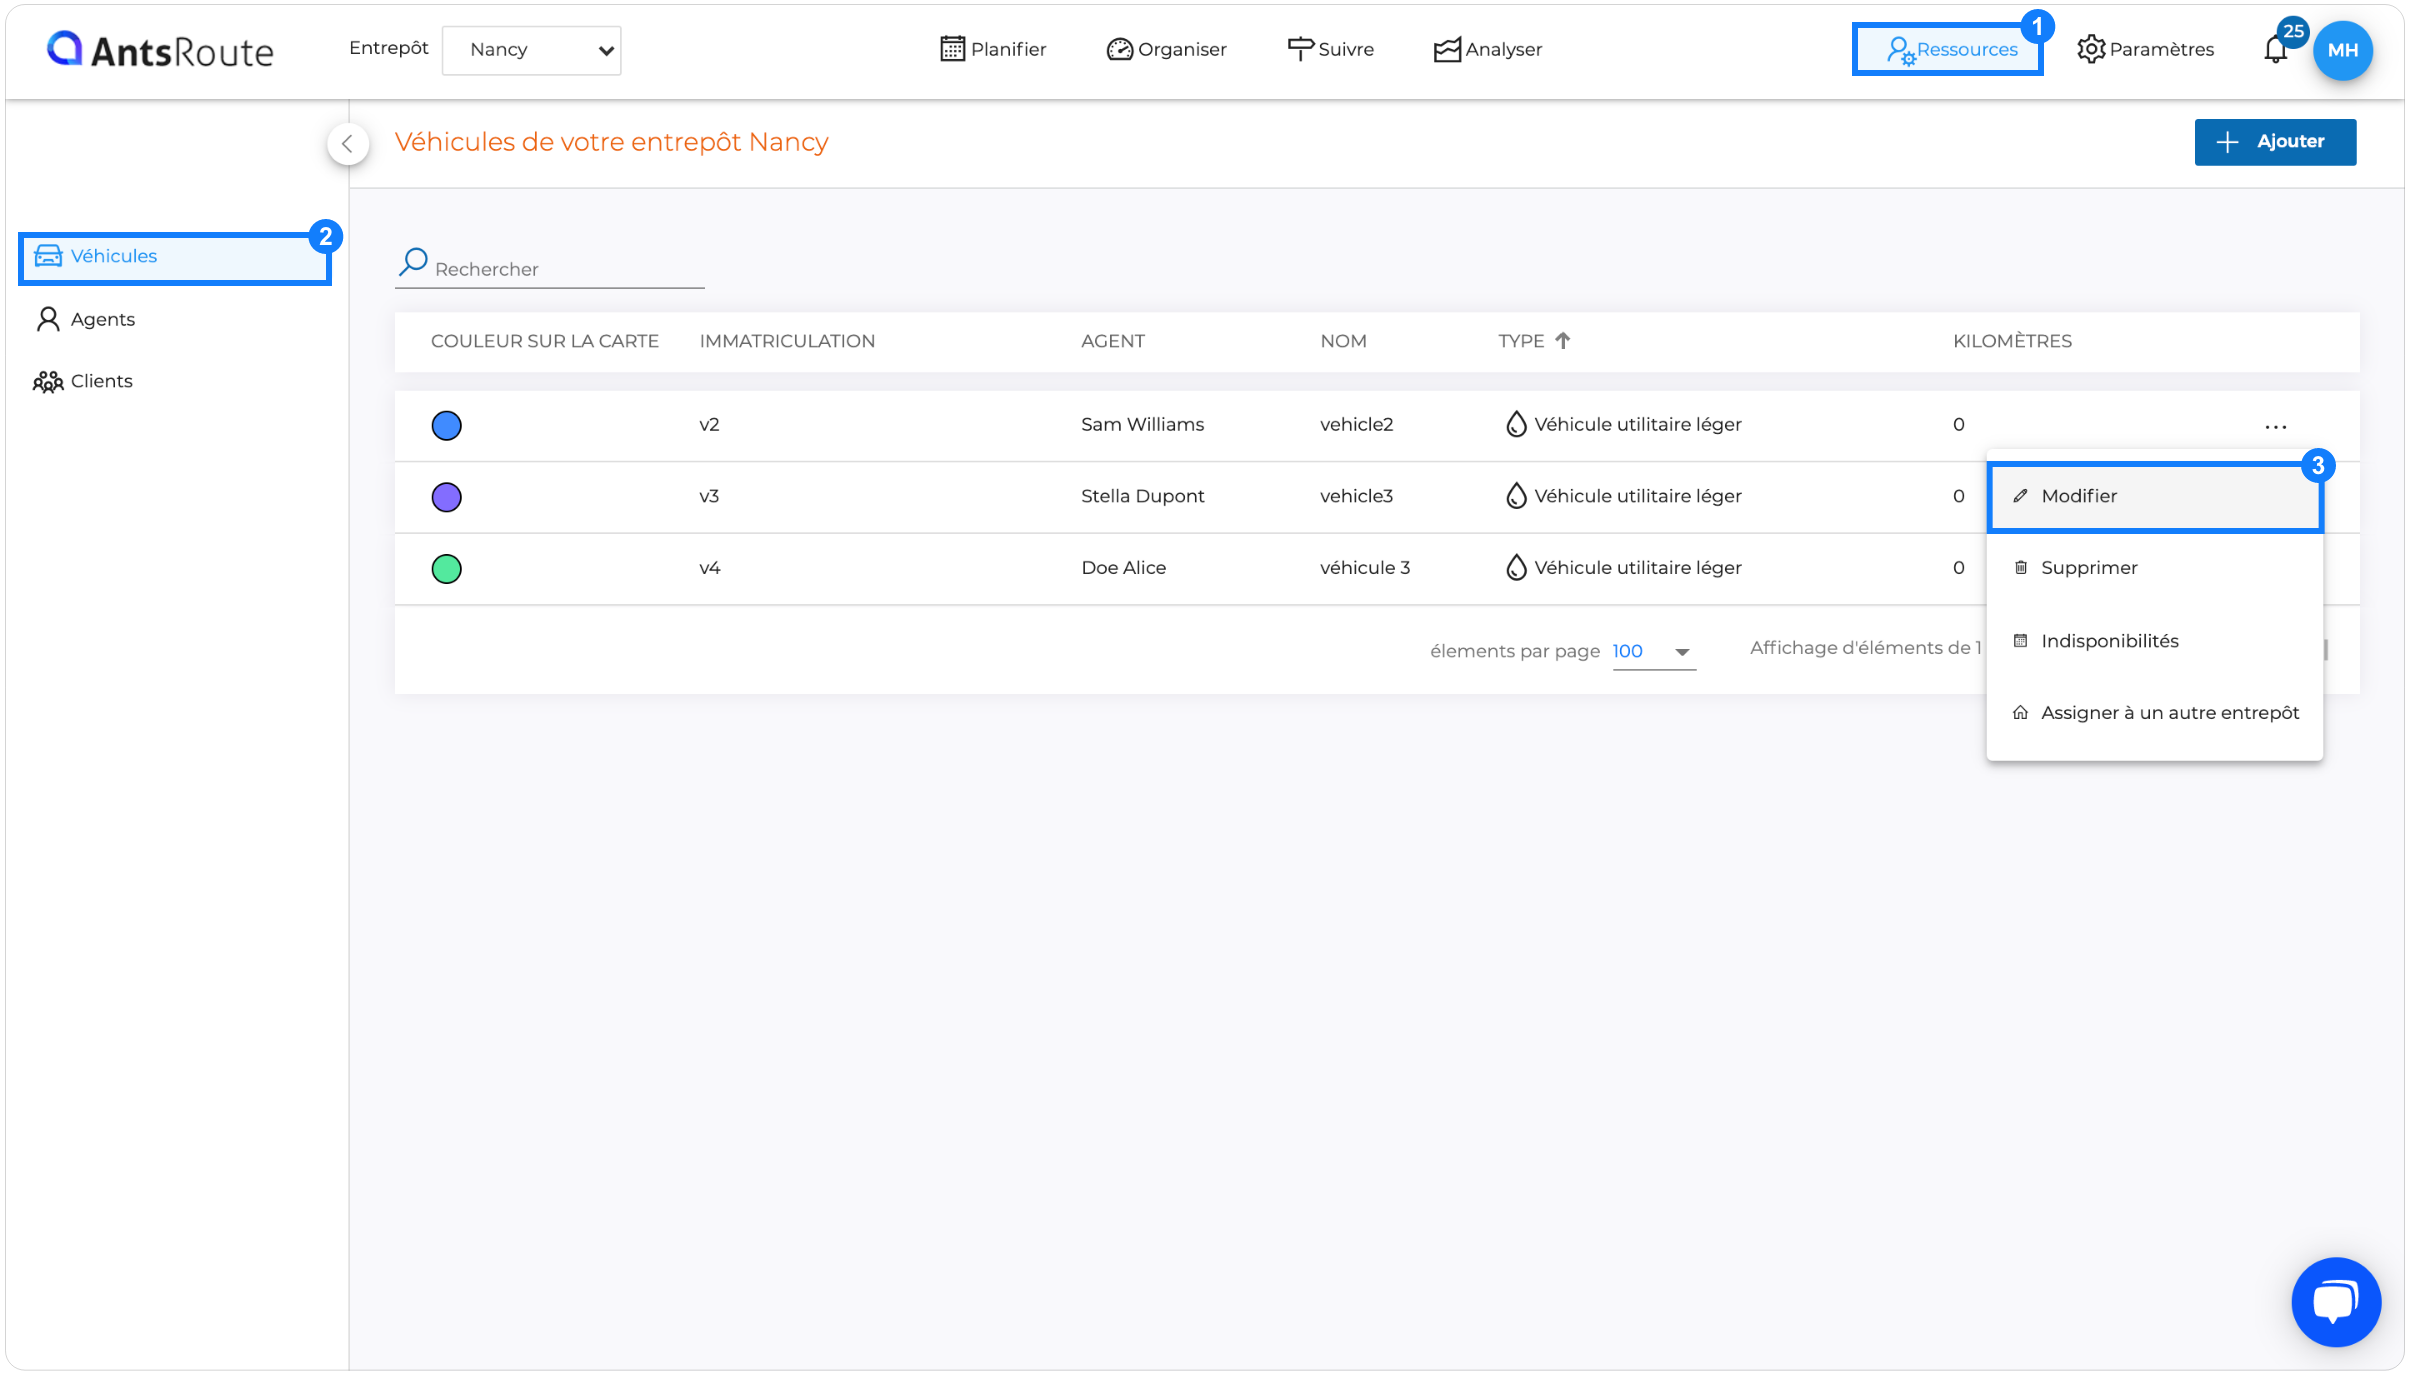Open the MH user avatar menu
The height and width of the screenshot is (1374, 2409).
(2343, 50)
